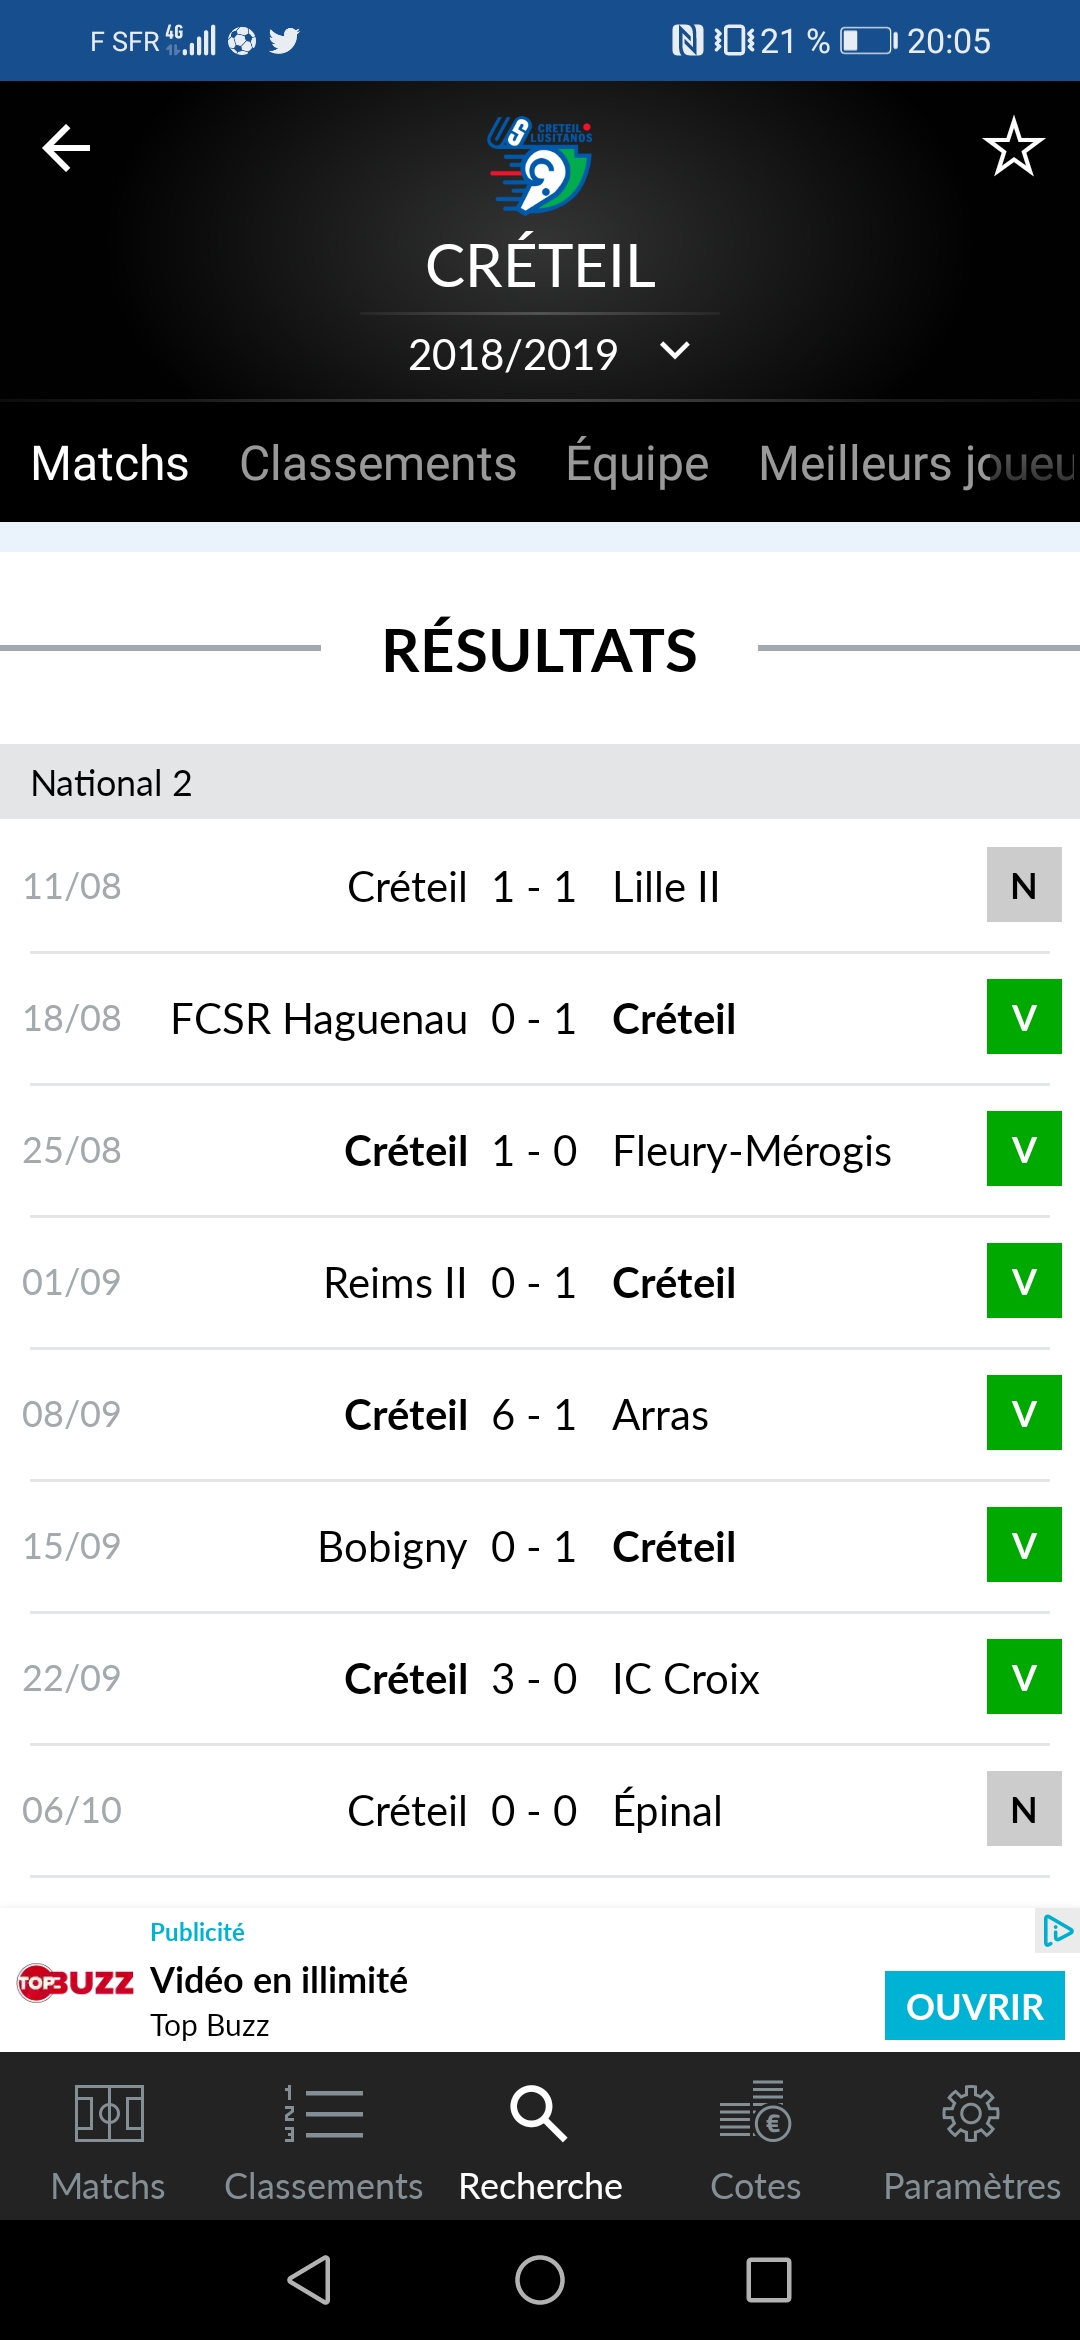Viewport: 1080px width, 2340px height.
Task: Toggle the favorite star for Créteil
Action: [x=1013, y=146]
